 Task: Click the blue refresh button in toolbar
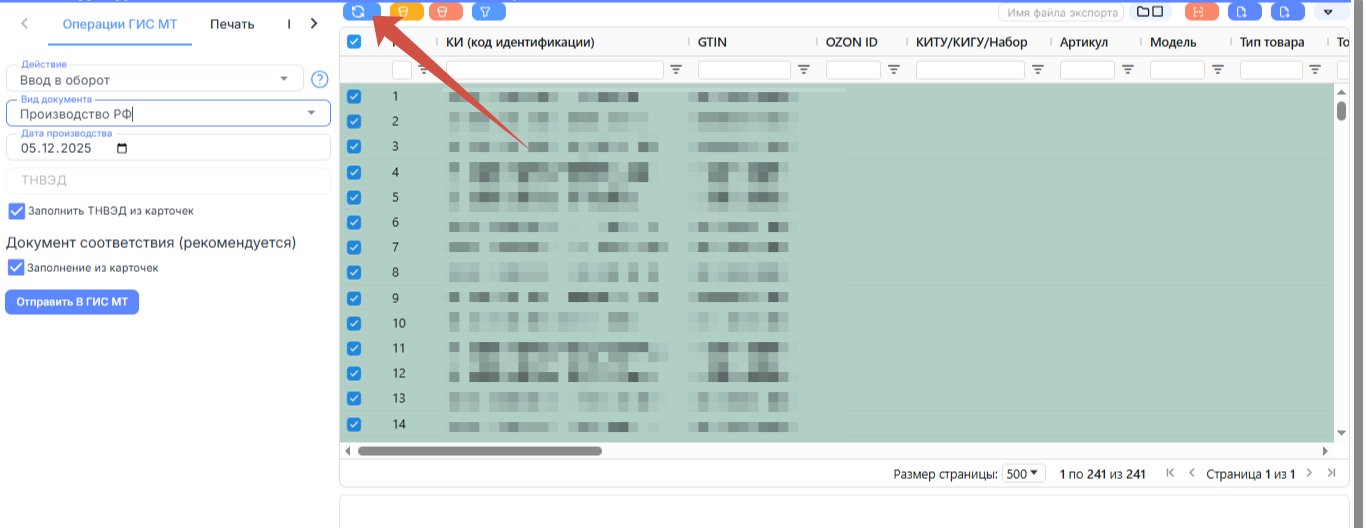[359, 12]
